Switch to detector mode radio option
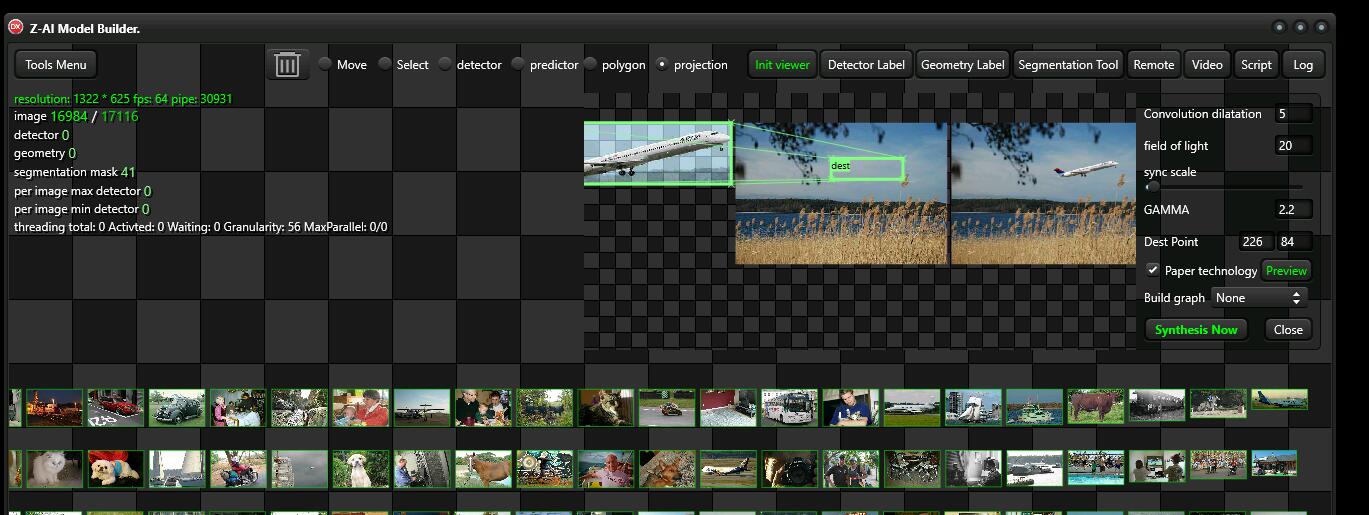1369x515 pixels. point(445,64)
